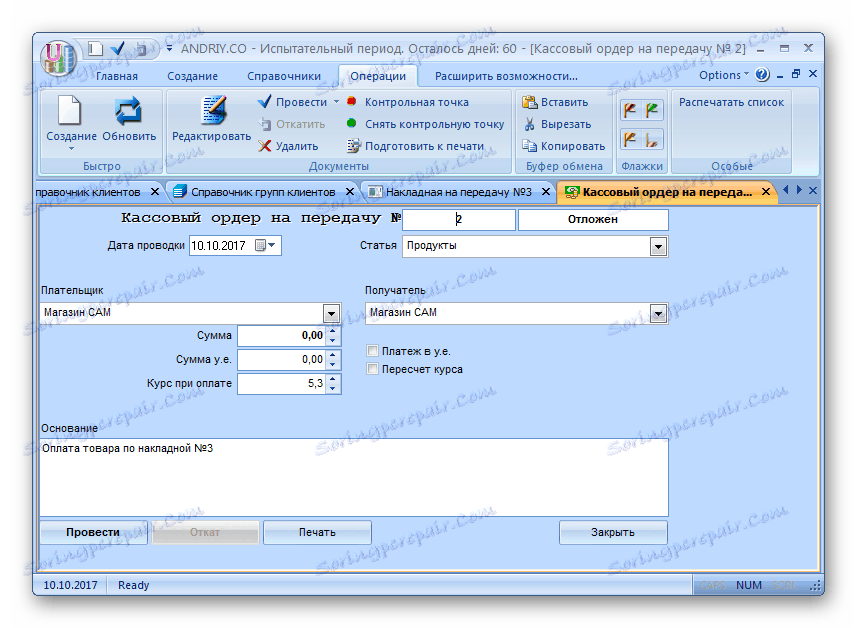Open the help question mark icon
The height and width of the screenshot is (628, 857).
pos(762,74)
